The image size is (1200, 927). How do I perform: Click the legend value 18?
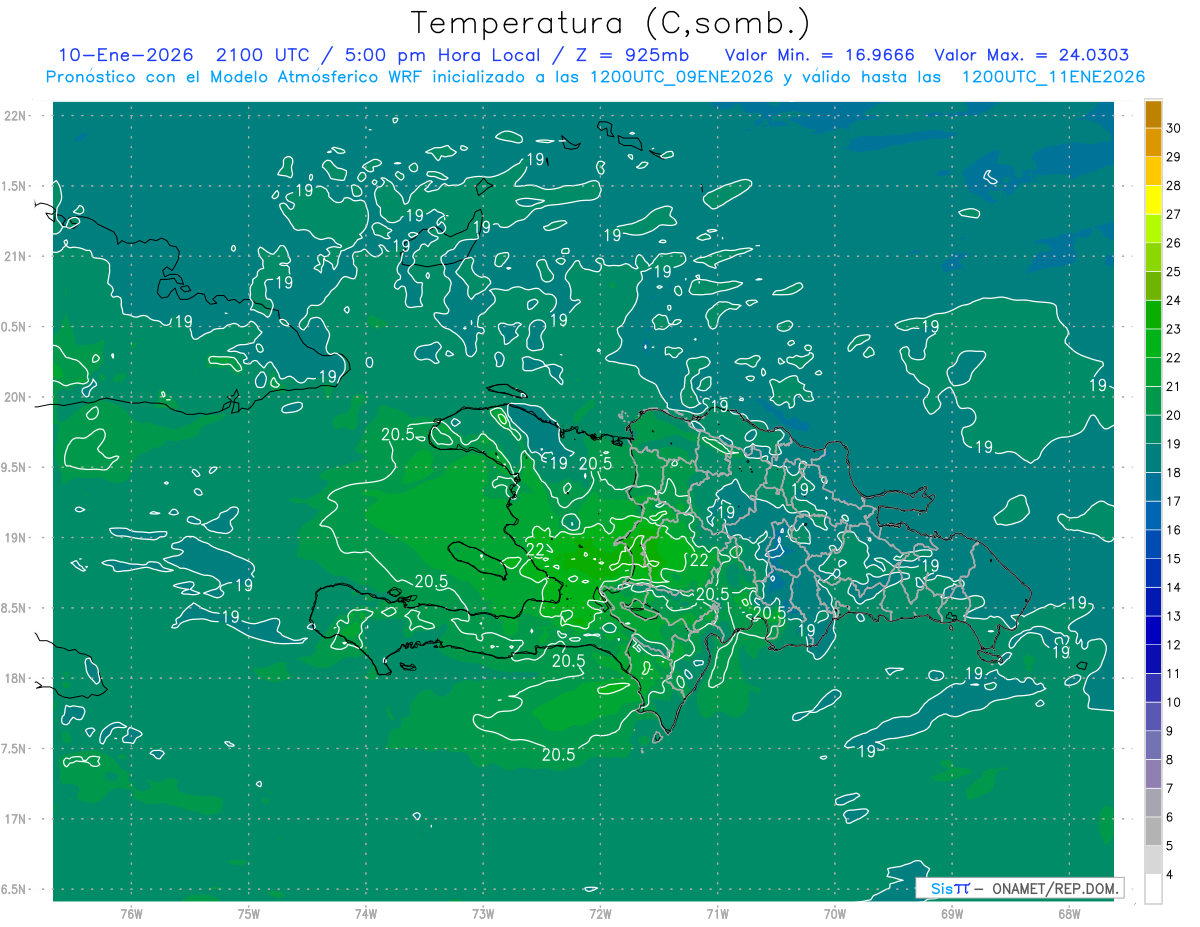1173,472
